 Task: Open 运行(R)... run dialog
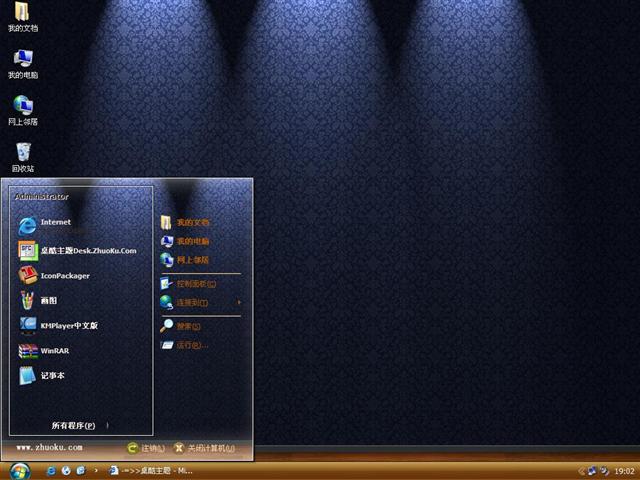click(x=184, y=345)
